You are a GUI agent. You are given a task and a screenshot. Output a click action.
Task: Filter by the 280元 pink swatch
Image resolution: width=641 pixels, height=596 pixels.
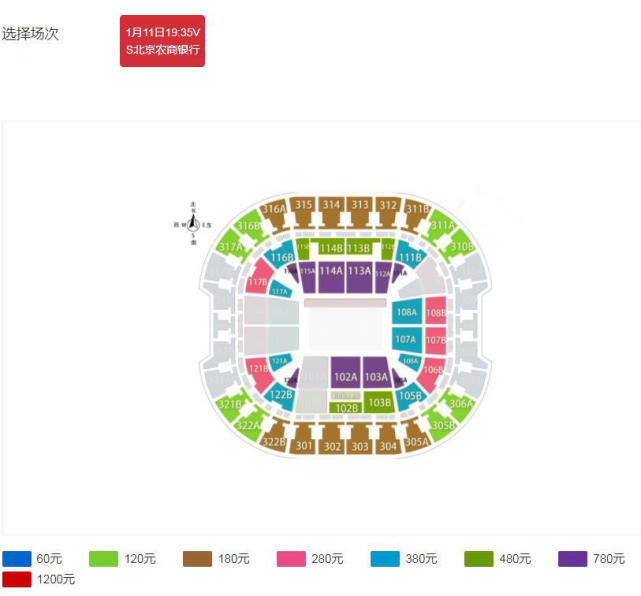291,559
